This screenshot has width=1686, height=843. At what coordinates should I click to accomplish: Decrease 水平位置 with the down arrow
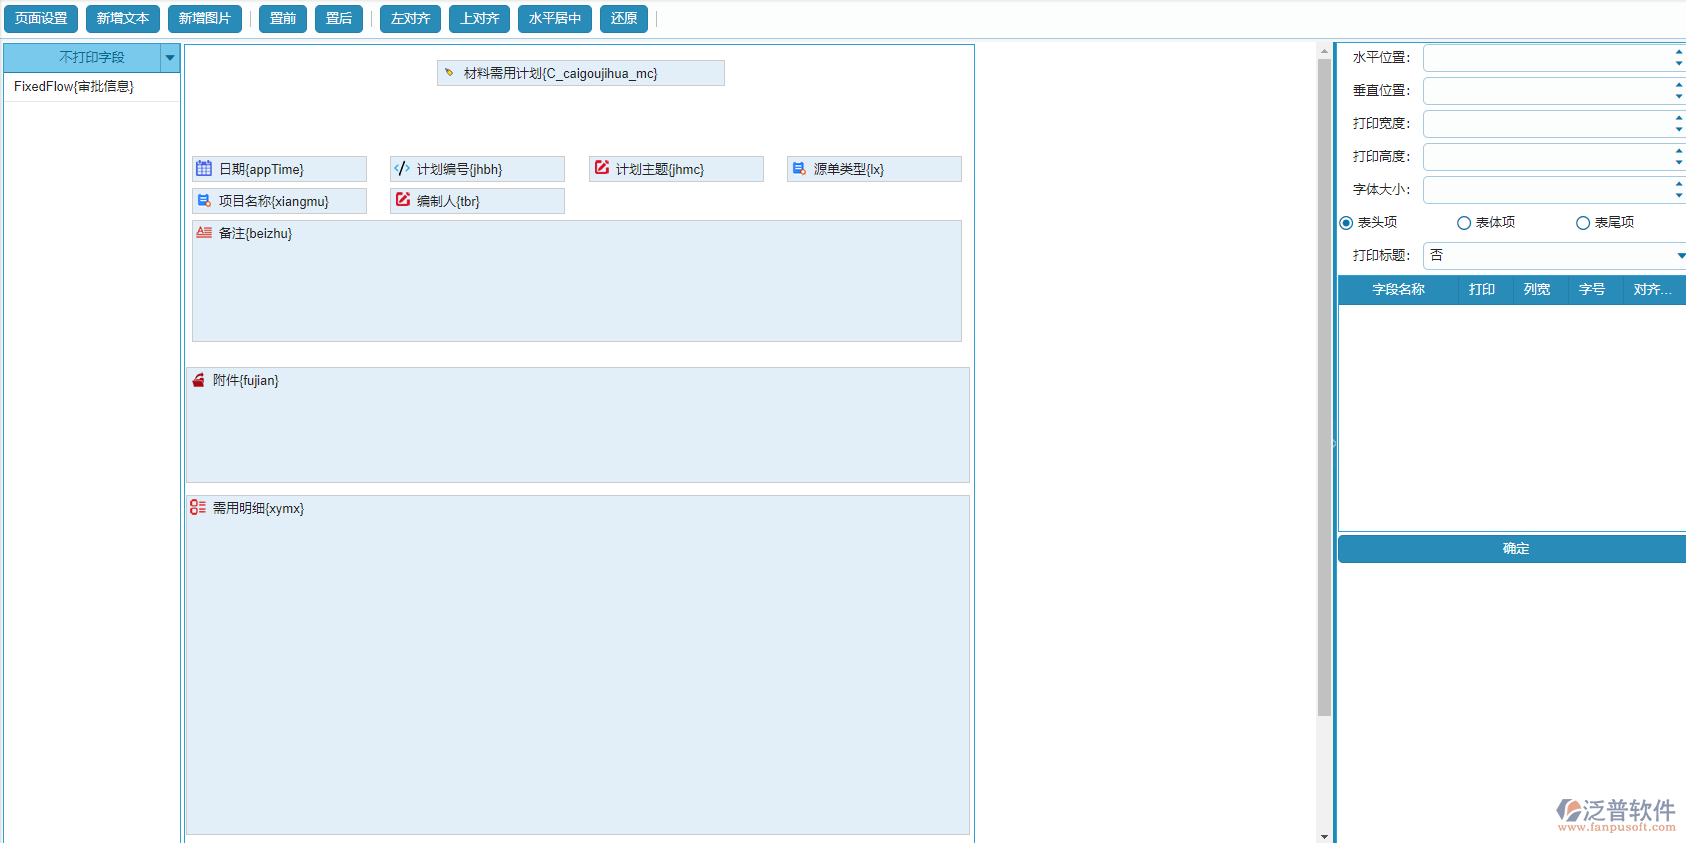click(x=1678, y=64)
